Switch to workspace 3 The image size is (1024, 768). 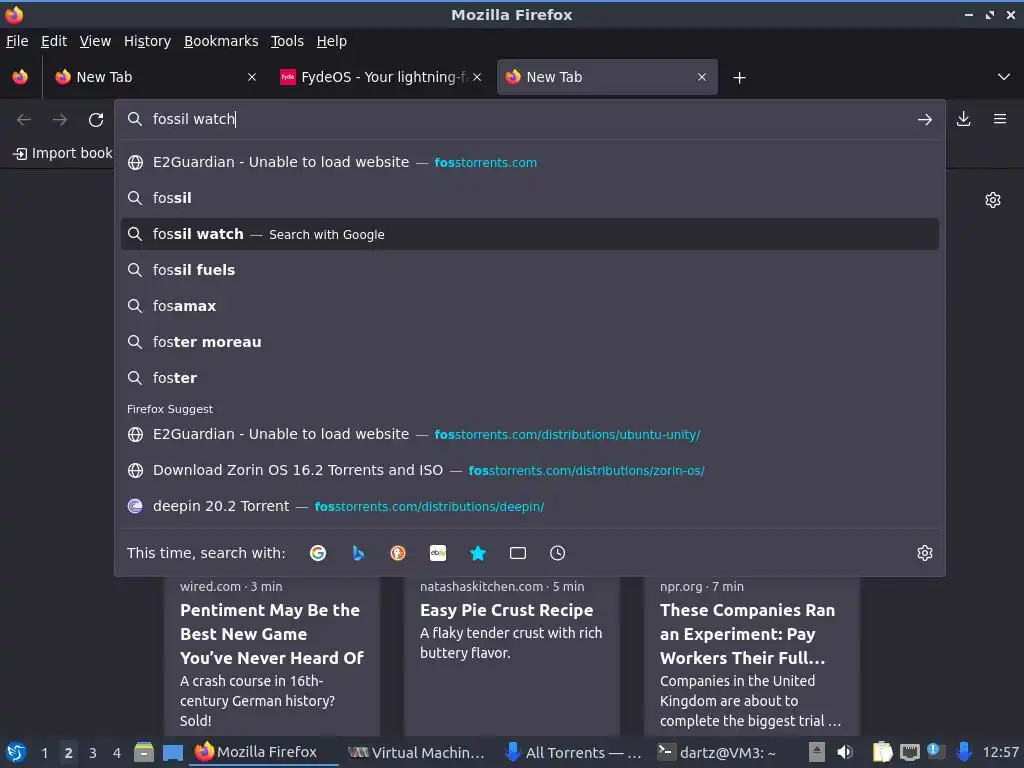pos(93,753)
